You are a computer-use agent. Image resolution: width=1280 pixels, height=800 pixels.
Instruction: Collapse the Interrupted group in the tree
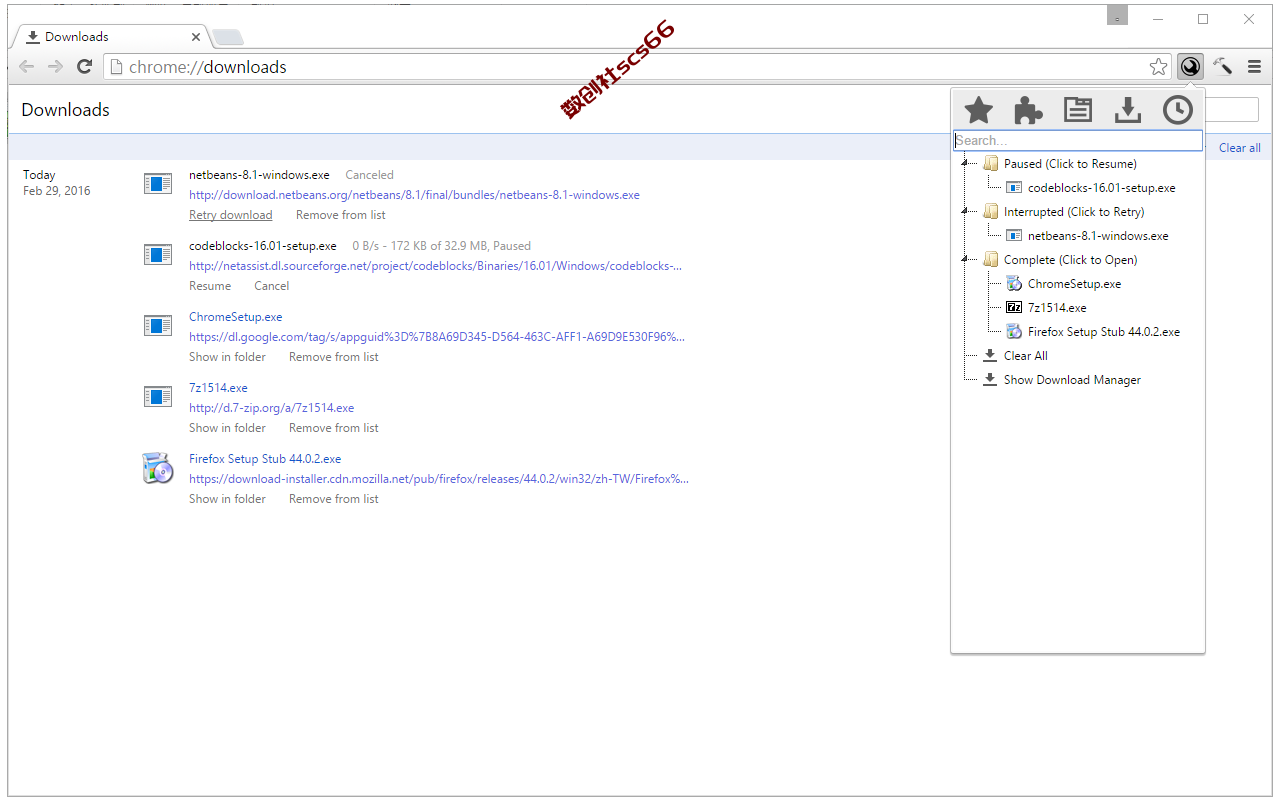(965, 211)
